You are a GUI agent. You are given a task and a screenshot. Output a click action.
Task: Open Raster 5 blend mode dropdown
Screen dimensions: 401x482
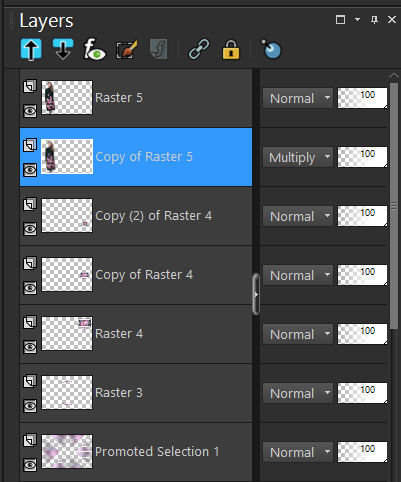pos(298,98)
